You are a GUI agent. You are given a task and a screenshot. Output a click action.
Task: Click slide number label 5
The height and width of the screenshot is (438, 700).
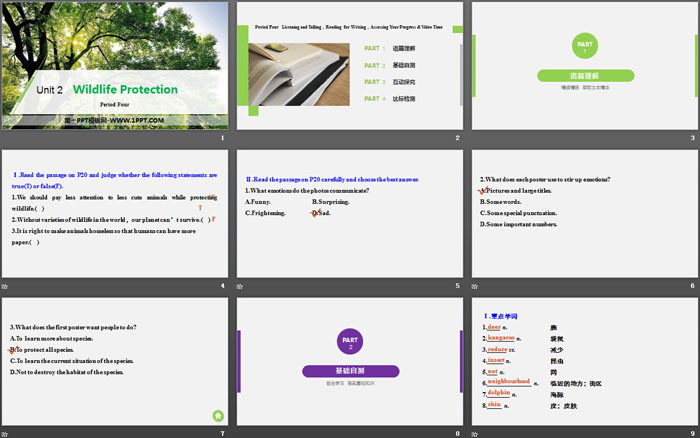coord(458,286)
